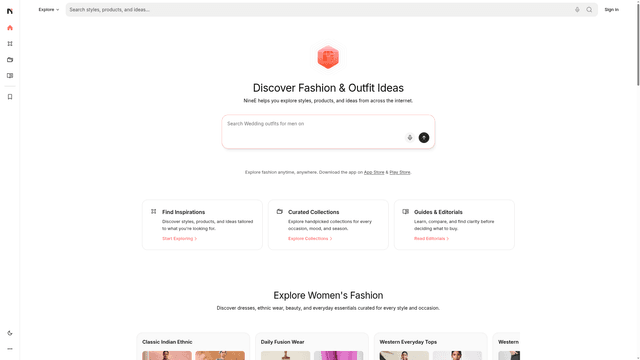Open the Home icon in sidebar
The width and height of the screenshot is (640, 360).
pos(10,28)
